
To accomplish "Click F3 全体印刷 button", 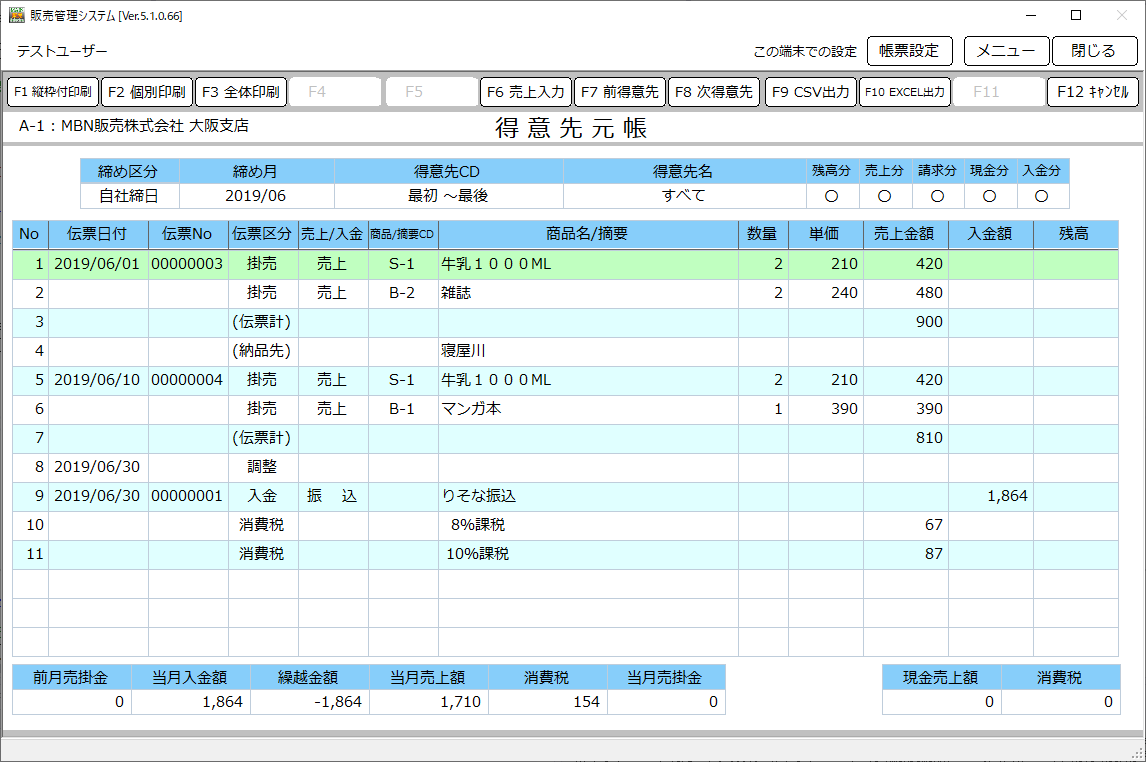I will [x=240, y=92].
